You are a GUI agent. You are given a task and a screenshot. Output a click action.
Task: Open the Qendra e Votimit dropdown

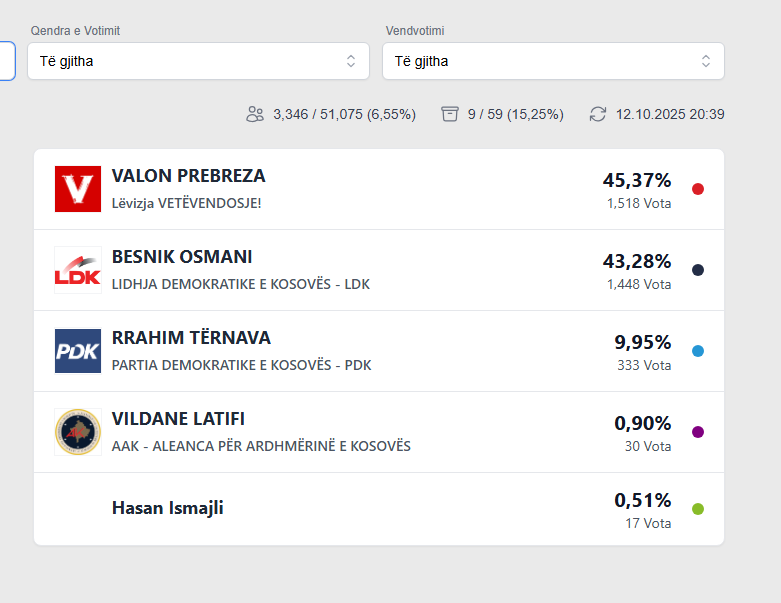click(x=198, y=61)
